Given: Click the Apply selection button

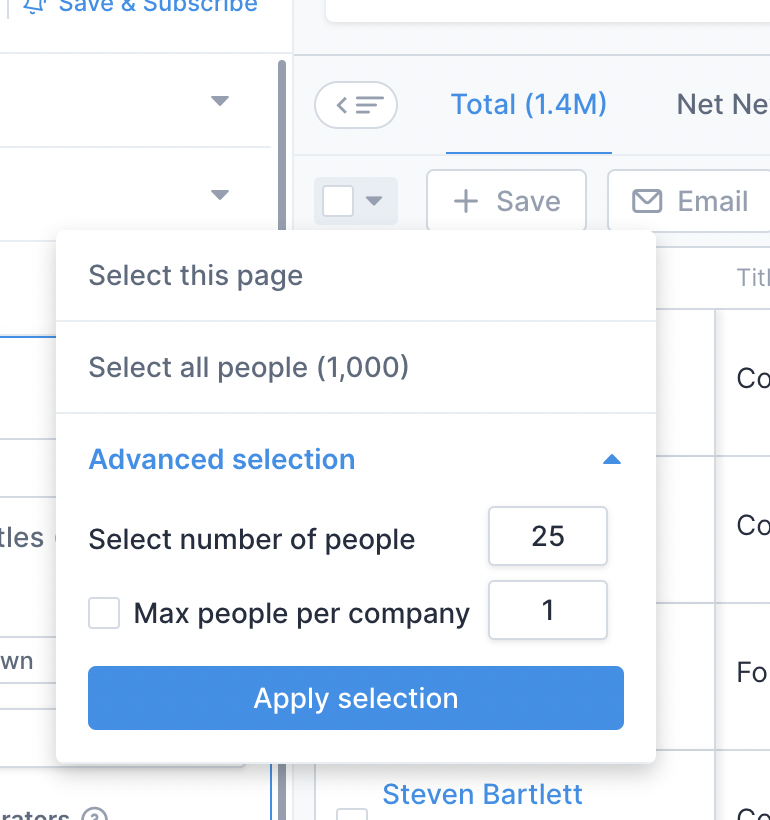Looking at the screenshot, I should [356, 698].
